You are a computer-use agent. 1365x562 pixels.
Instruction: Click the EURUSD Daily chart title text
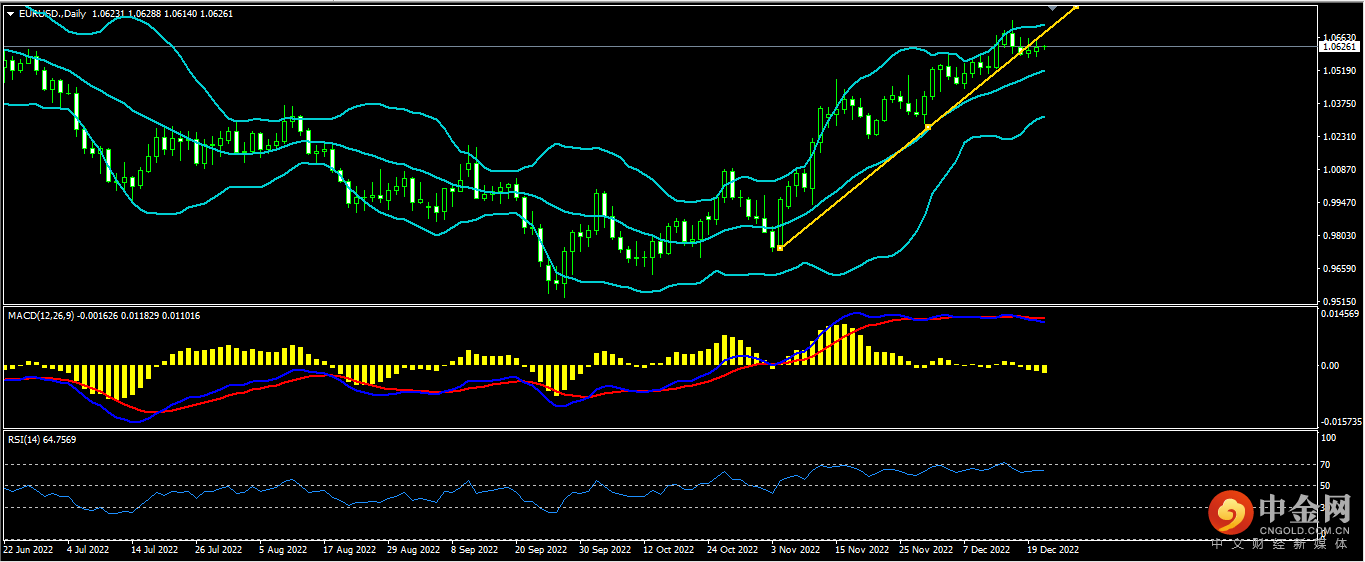coord(54,14)
